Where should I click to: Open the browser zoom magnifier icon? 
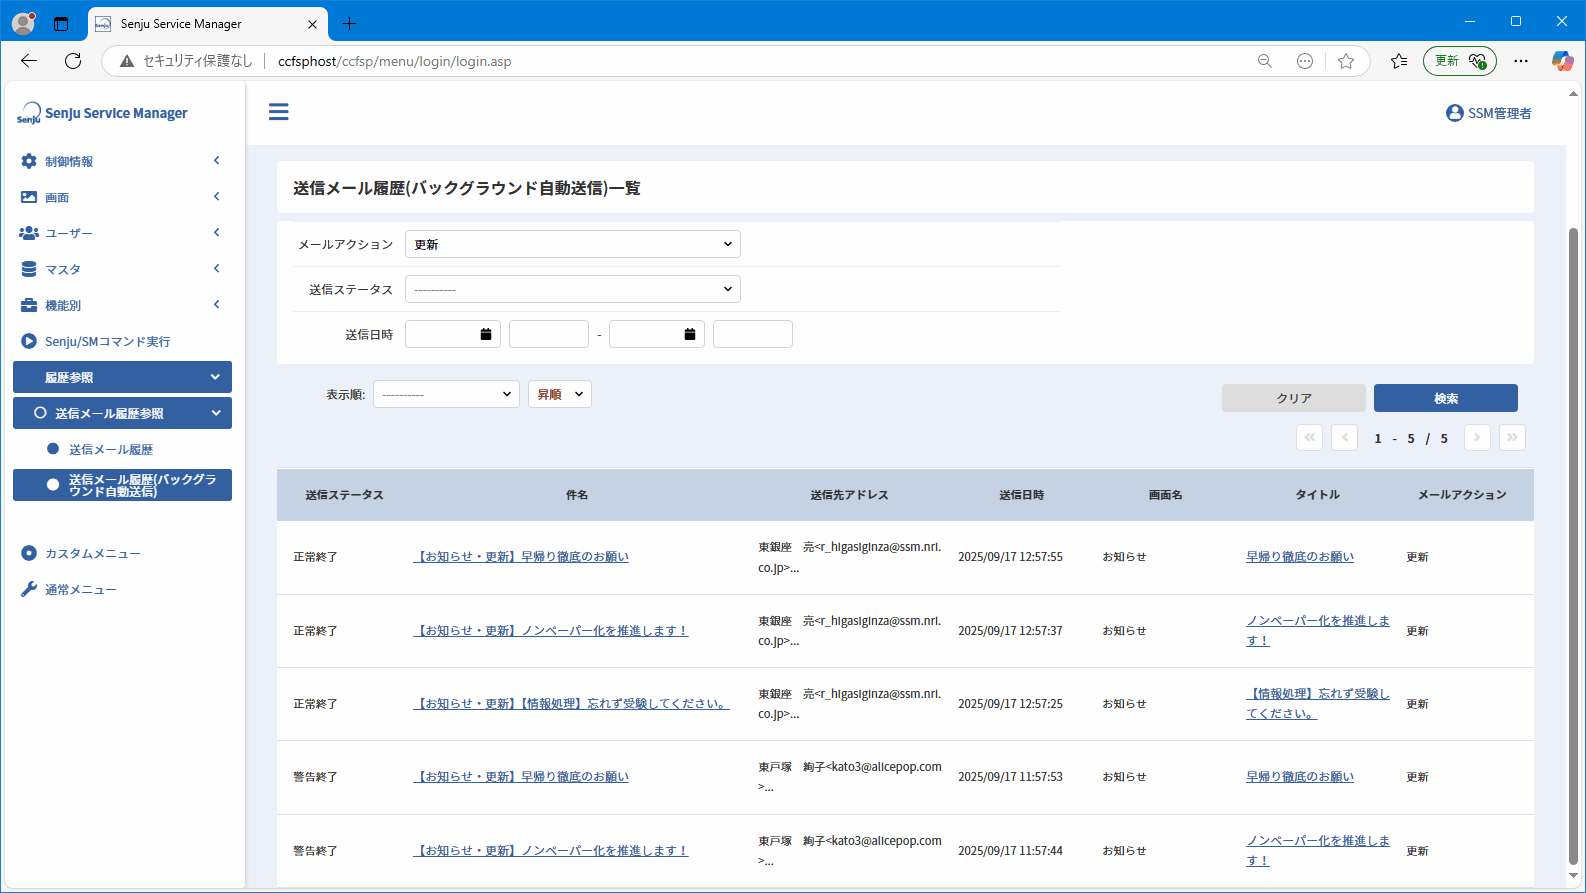[x=1265, y=61]
